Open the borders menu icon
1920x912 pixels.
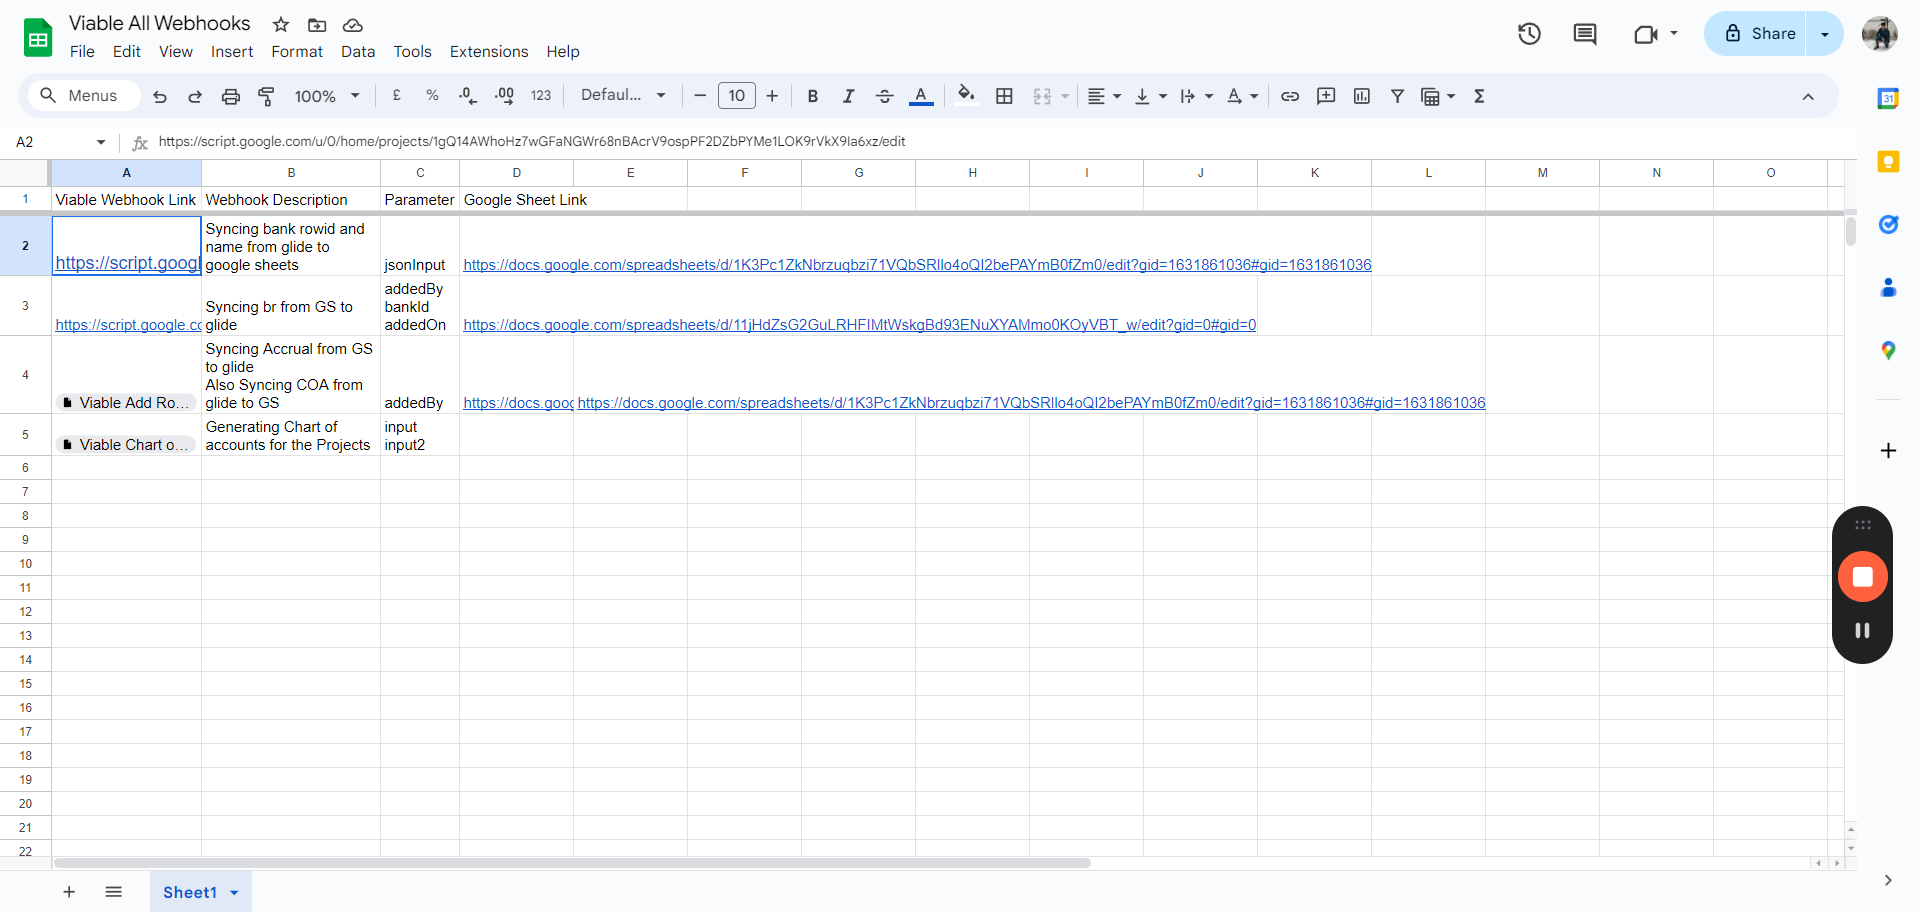[1004, 96]
